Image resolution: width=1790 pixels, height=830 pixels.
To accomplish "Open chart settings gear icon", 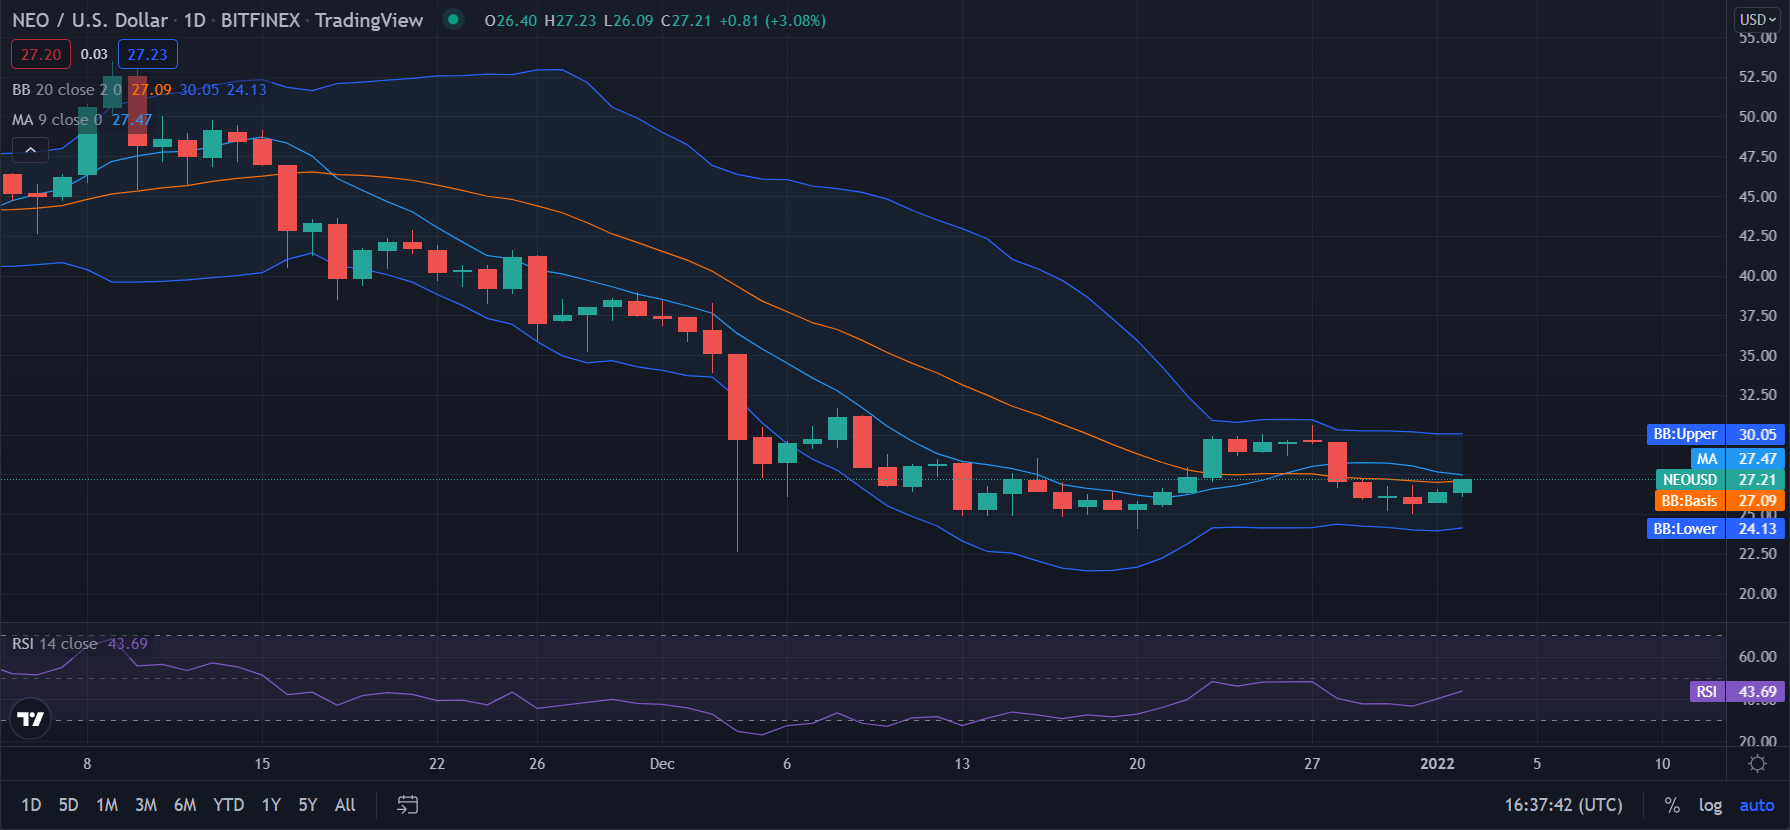I will tap(1757, 764).
